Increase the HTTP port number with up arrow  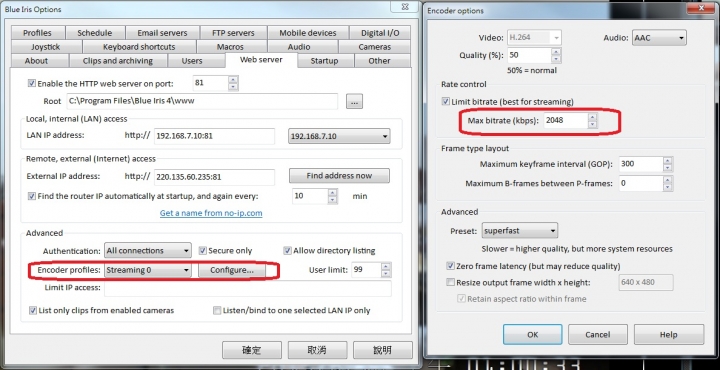click(x=233, y=79)
